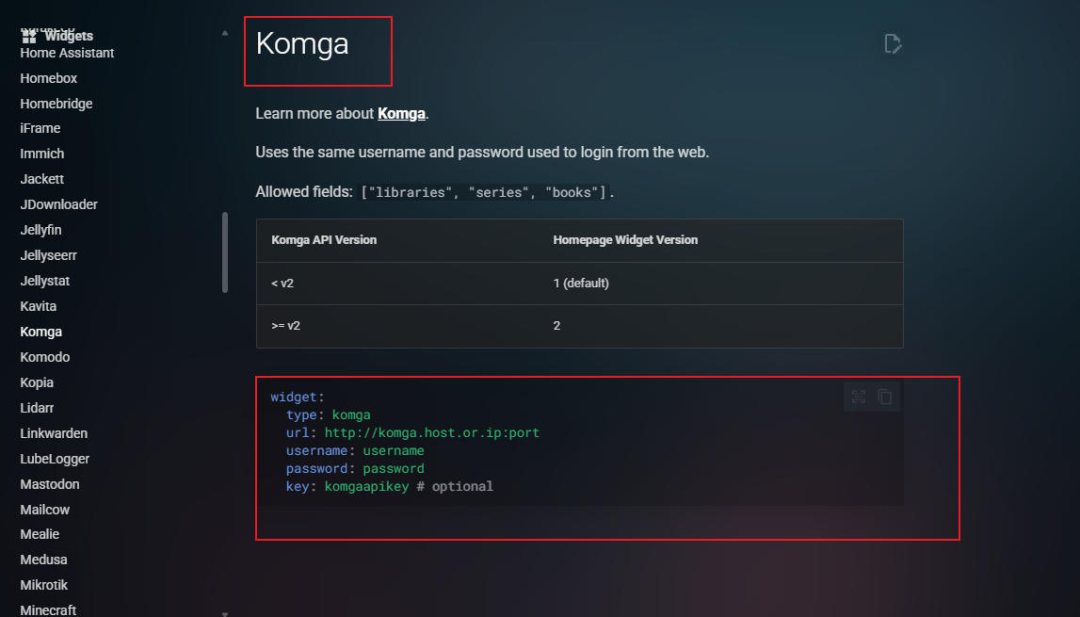Click the "# optional" comment in code
Image resolution: width=1080 pixels, height=617 pixels.
[455, 487]
